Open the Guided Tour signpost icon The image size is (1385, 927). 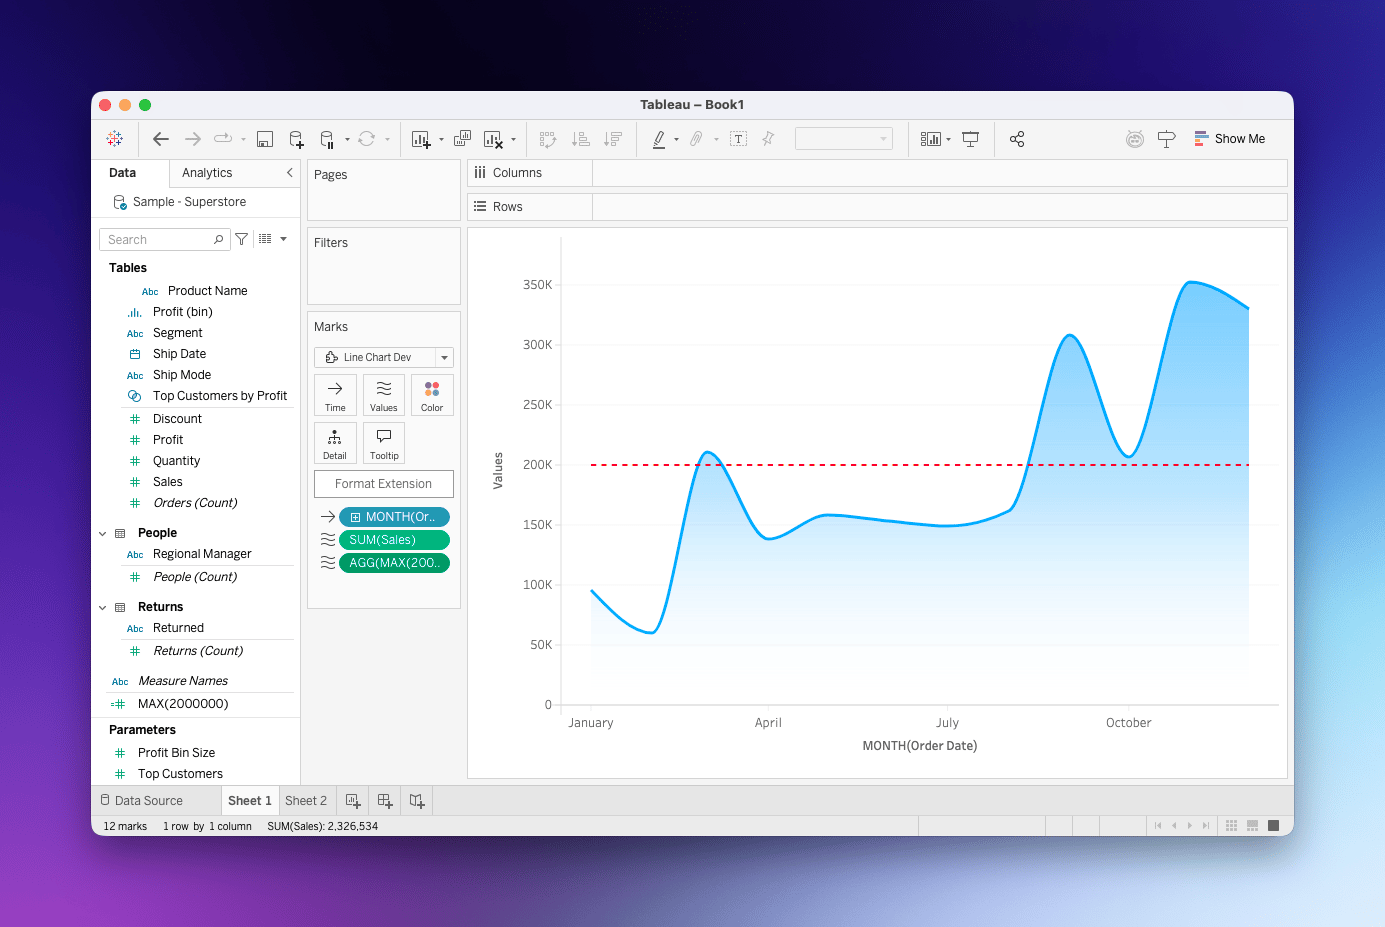click(x=1166, y=139)
